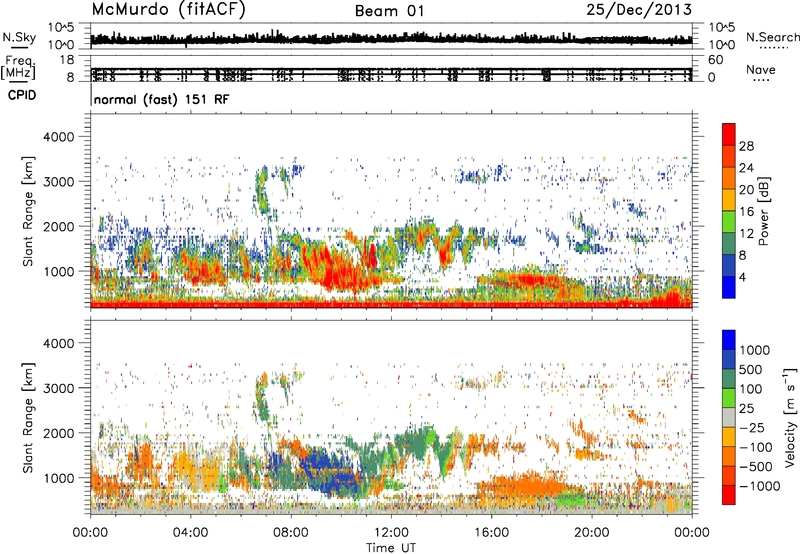Click the '28' label on the Power scale
This screenshot has width=800, height=554.
click(746, 146)
